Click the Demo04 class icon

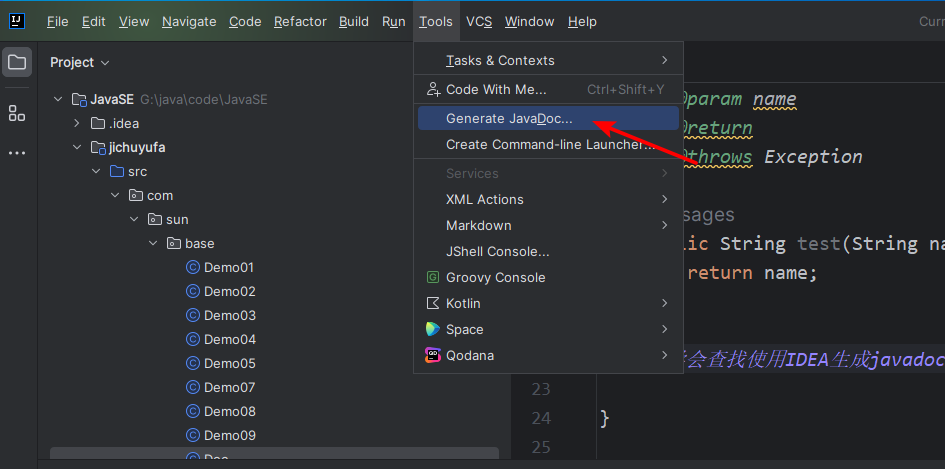(193, 339)
